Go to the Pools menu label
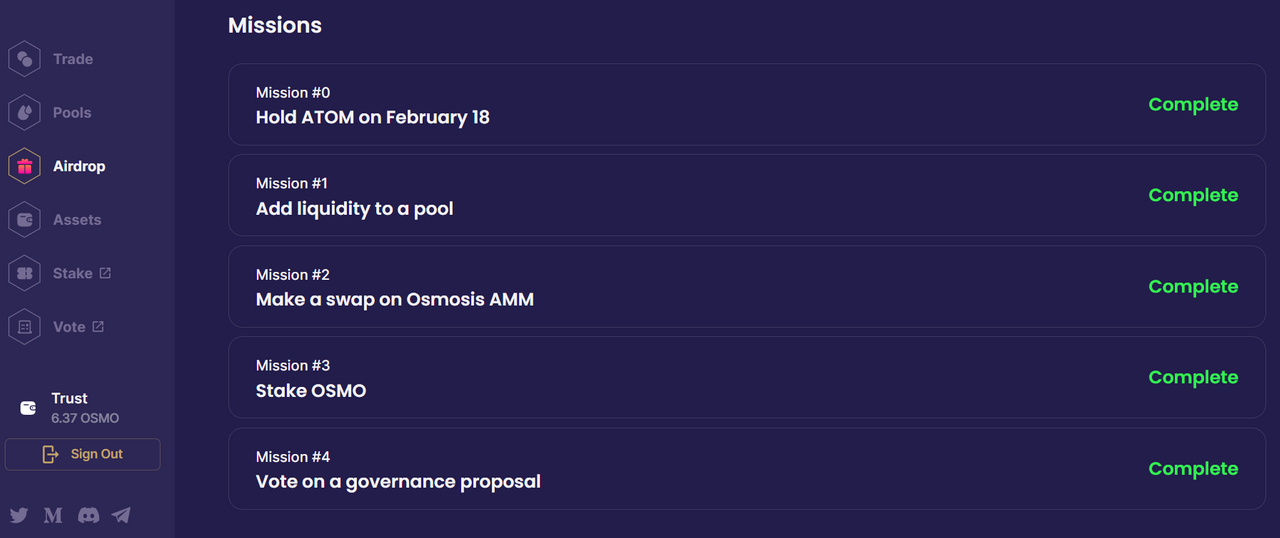The height and width of the screenshot is (538, 1280). pos(72,113)
